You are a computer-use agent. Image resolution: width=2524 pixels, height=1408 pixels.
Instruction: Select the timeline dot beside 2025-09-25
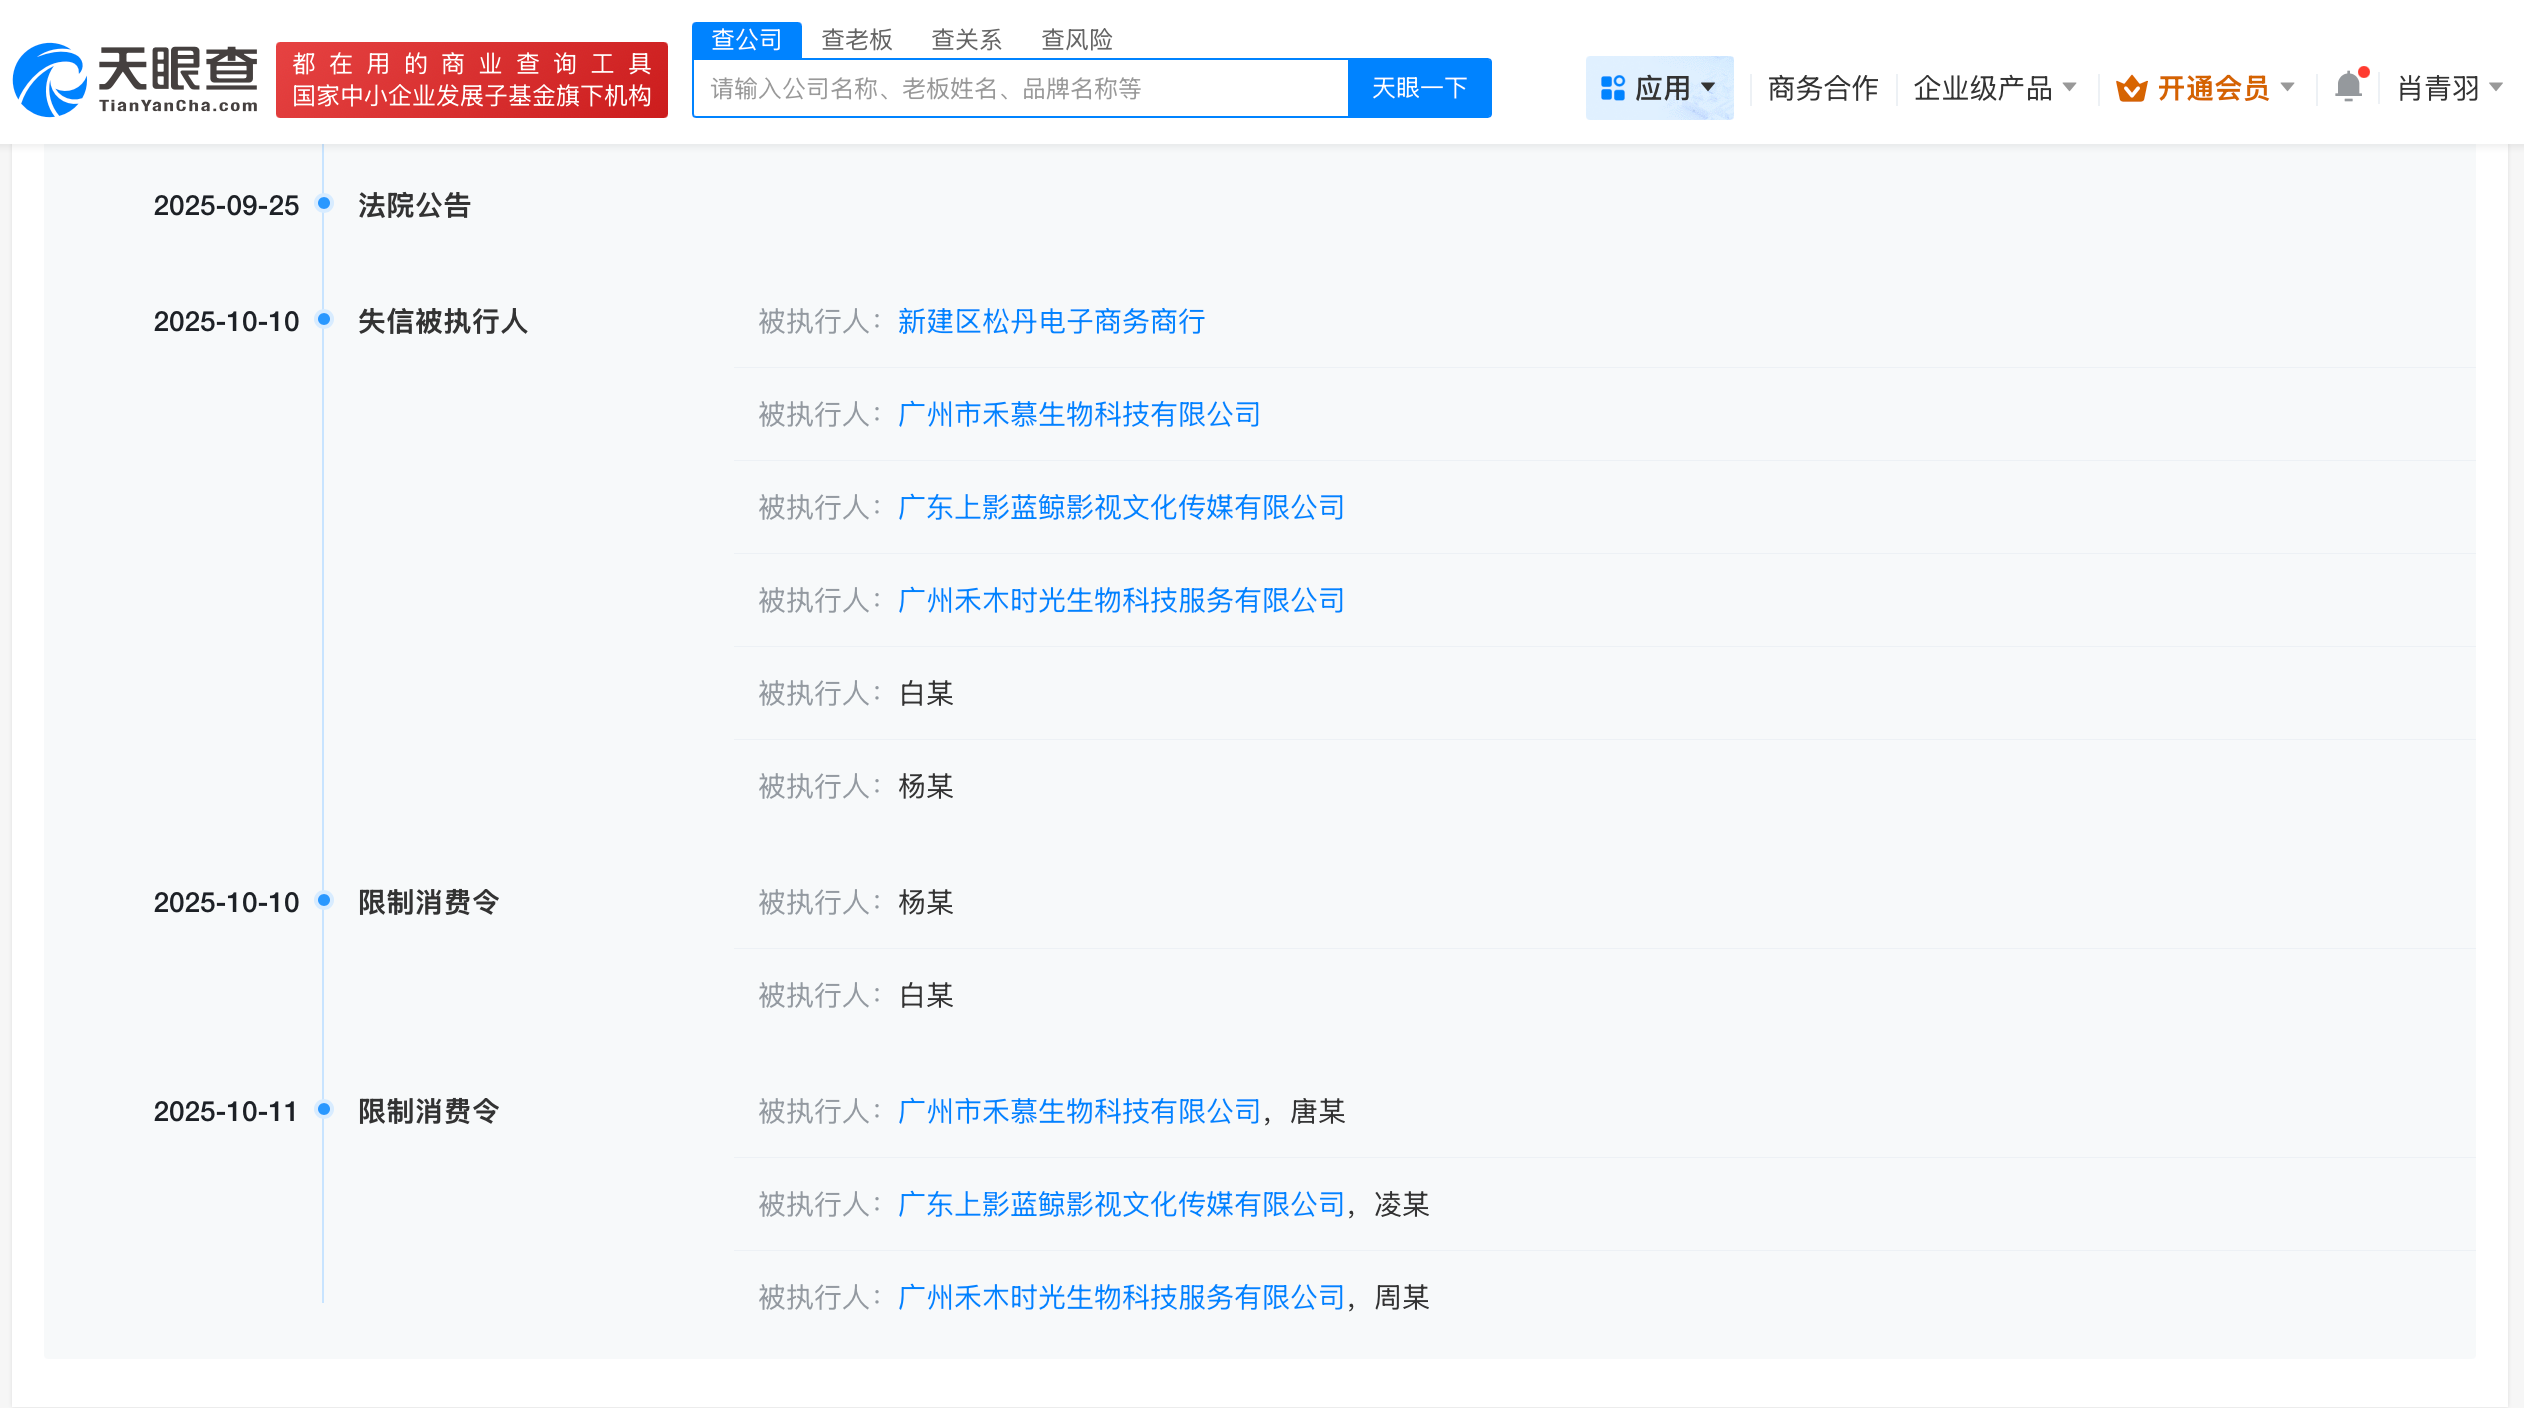[x=323, y=204]
